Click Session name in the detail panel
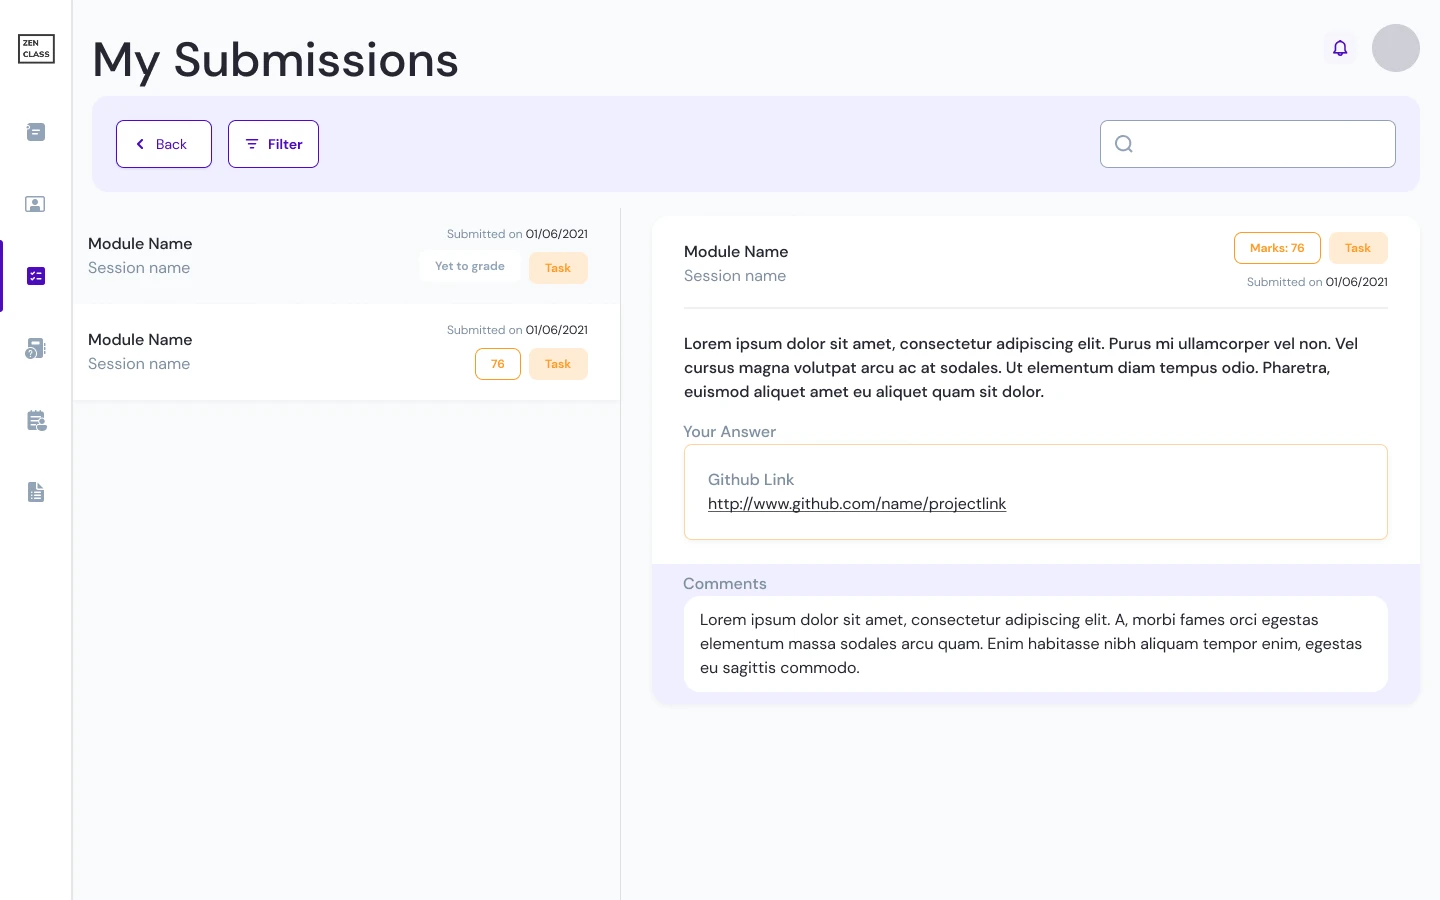Image resolution: width=1440 pixels, height=900 pixels. (x=735, y=276)
